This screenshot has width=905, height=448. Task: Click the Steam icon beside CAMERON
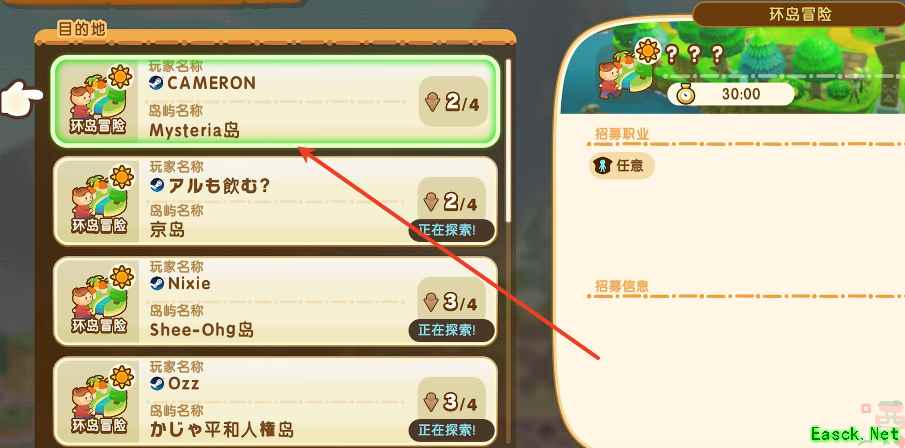[156, 83]
